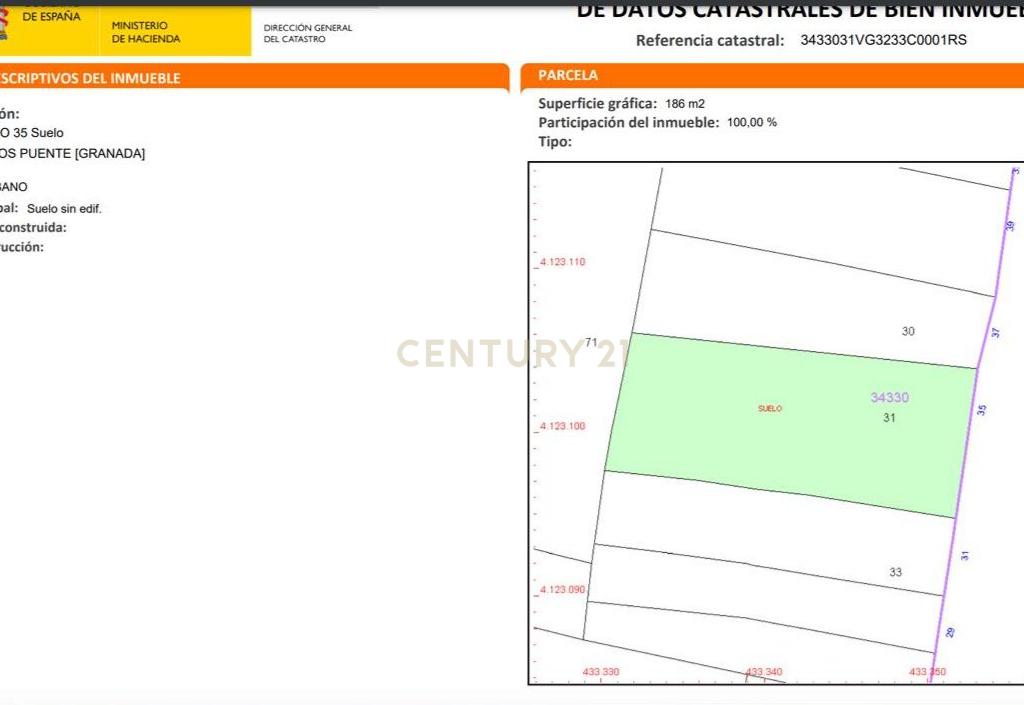The width and height of the screenshot is (1024, 705).
Task: Click the 'DESCRIPTIVOS DEL INMUEBLE' orange header
Action: 90,78
